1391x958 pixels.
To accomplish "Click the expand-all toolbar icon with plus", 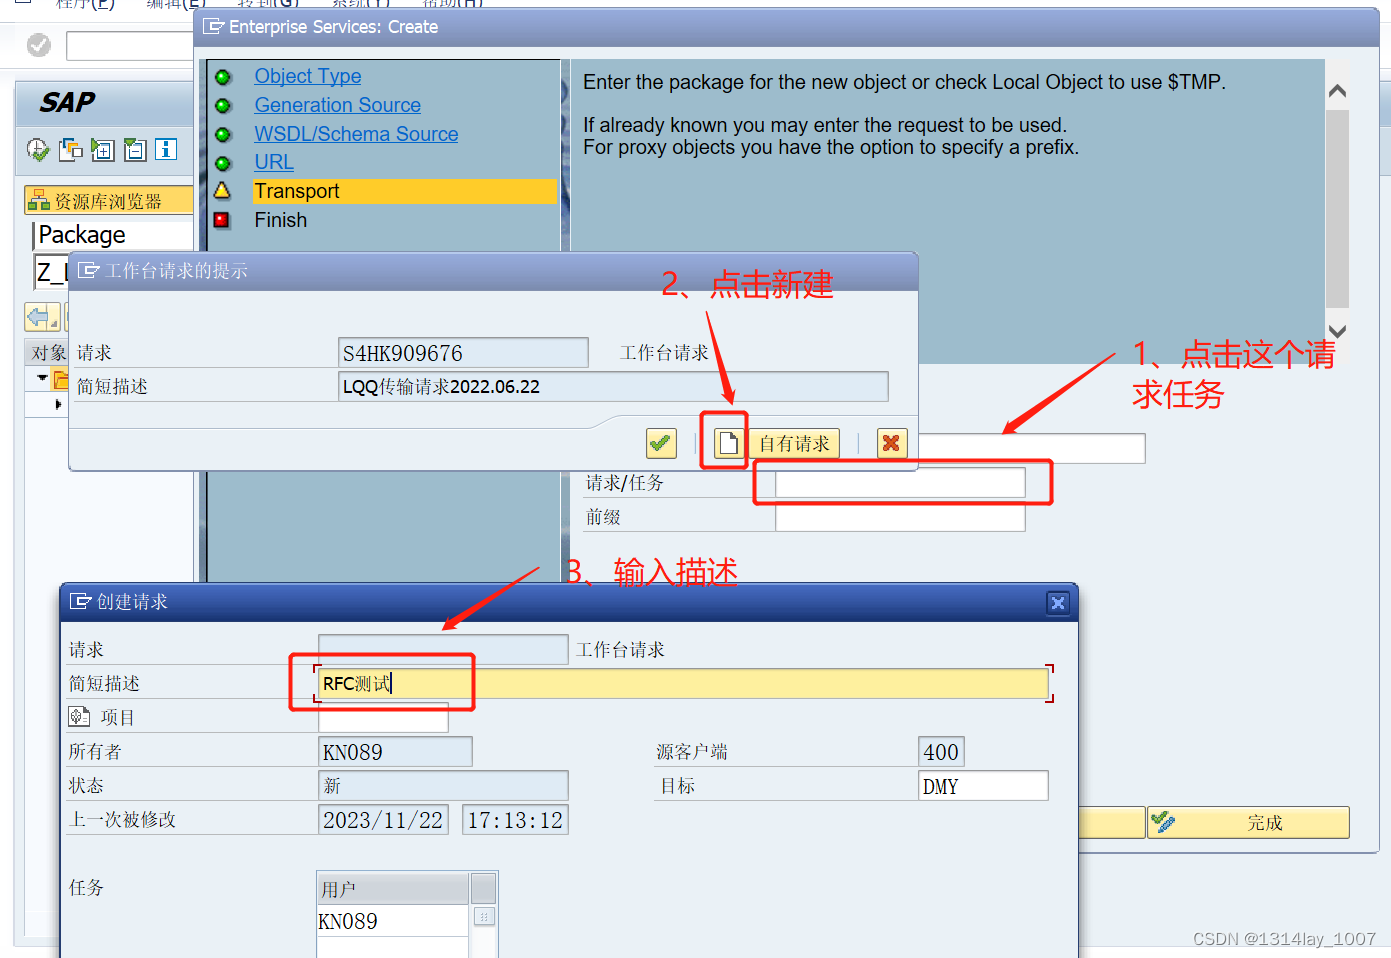I will coord(103,150).
